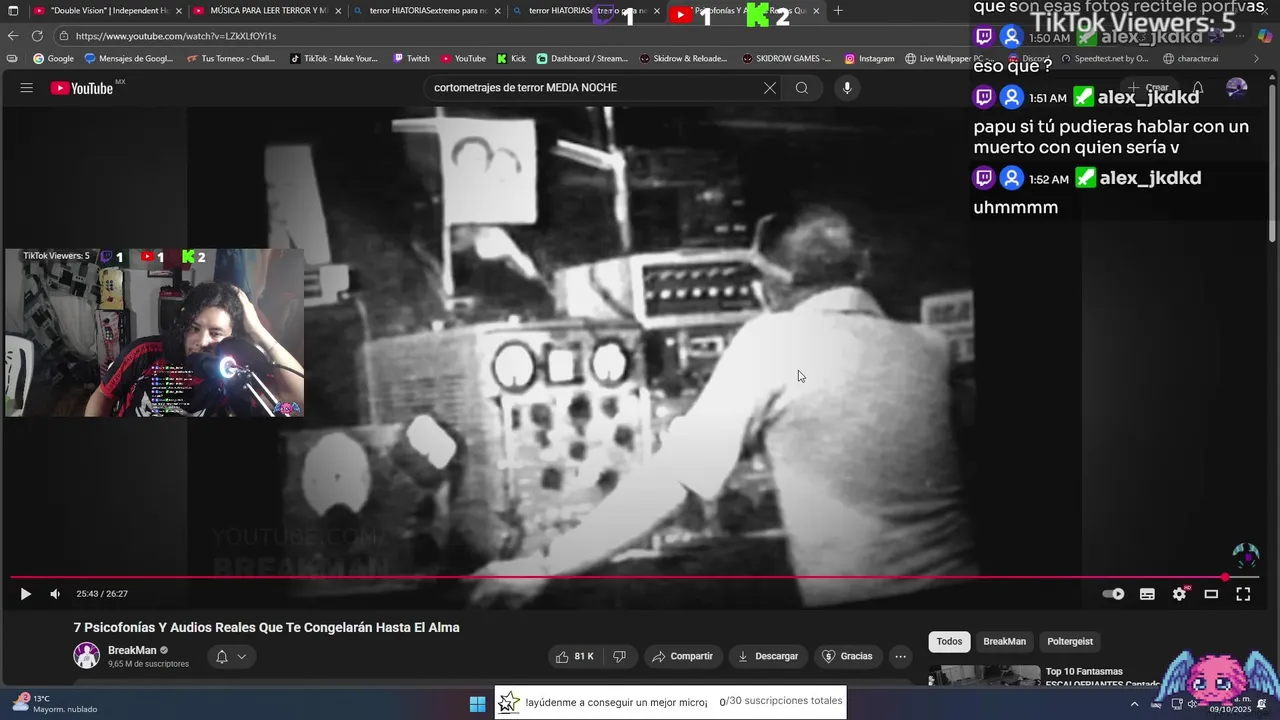The height and width of the screenshot is (720, 1280).
Task: Open Tus Torneos - Chall bookmark
Action: 231,58
